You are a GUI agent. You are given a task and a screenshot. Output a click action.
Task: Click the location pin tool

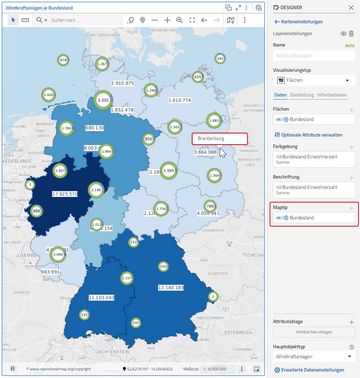point(143,20)
